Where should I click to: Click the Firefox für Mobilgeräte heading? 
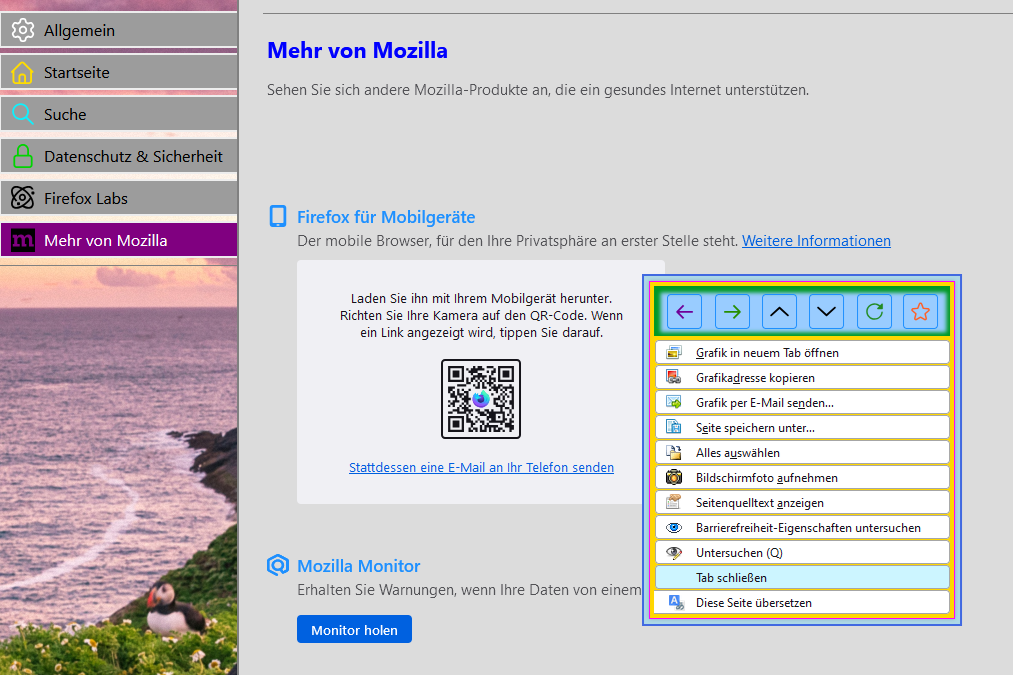point(386,217)
